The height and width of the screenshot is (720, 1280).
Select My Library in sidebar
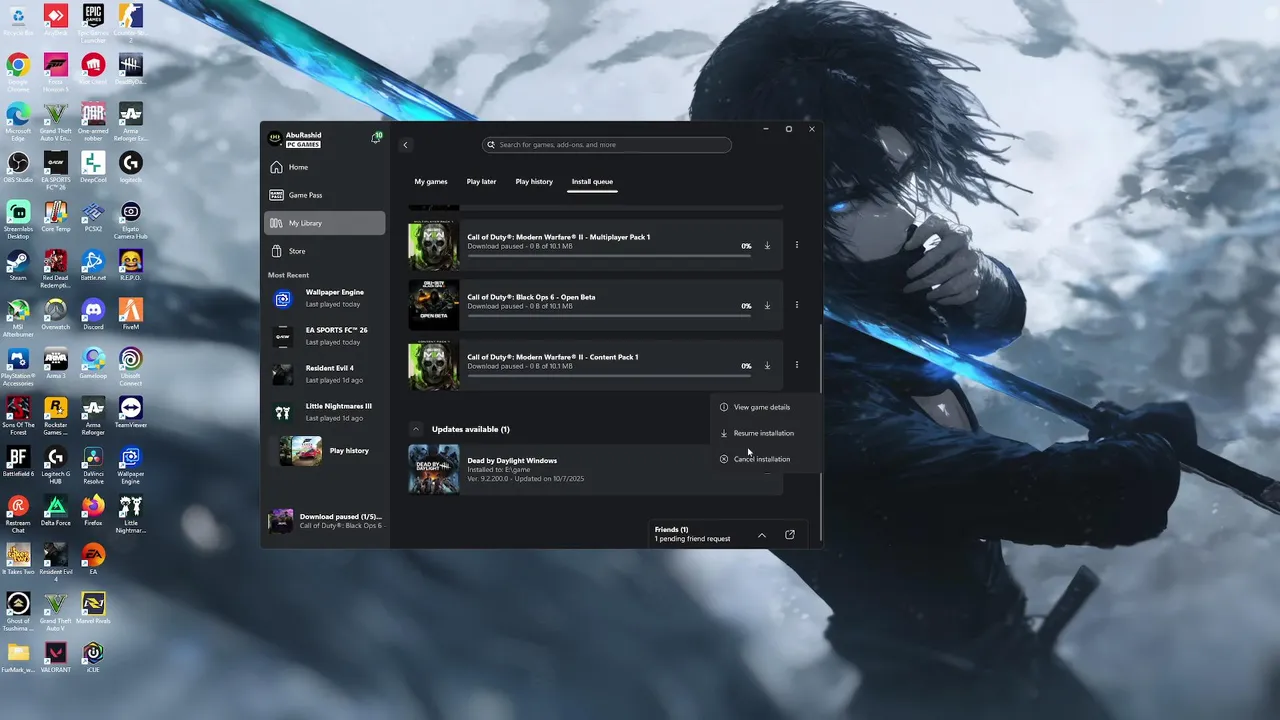point(324,223)
